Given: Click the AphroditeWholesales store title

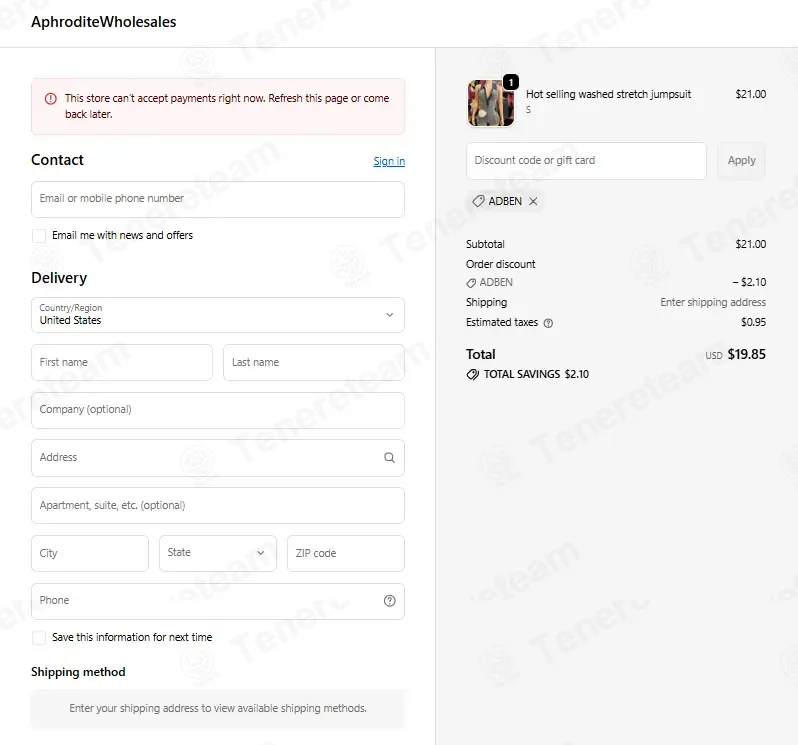Looking at the screenshot, I should click(104, 22).
